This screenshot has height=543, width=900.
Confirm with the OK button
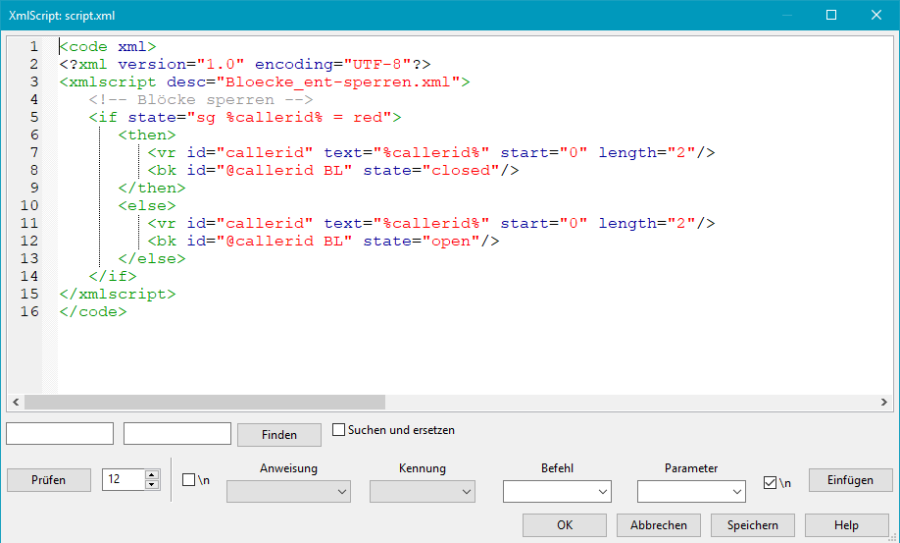[x=564, y=525]
